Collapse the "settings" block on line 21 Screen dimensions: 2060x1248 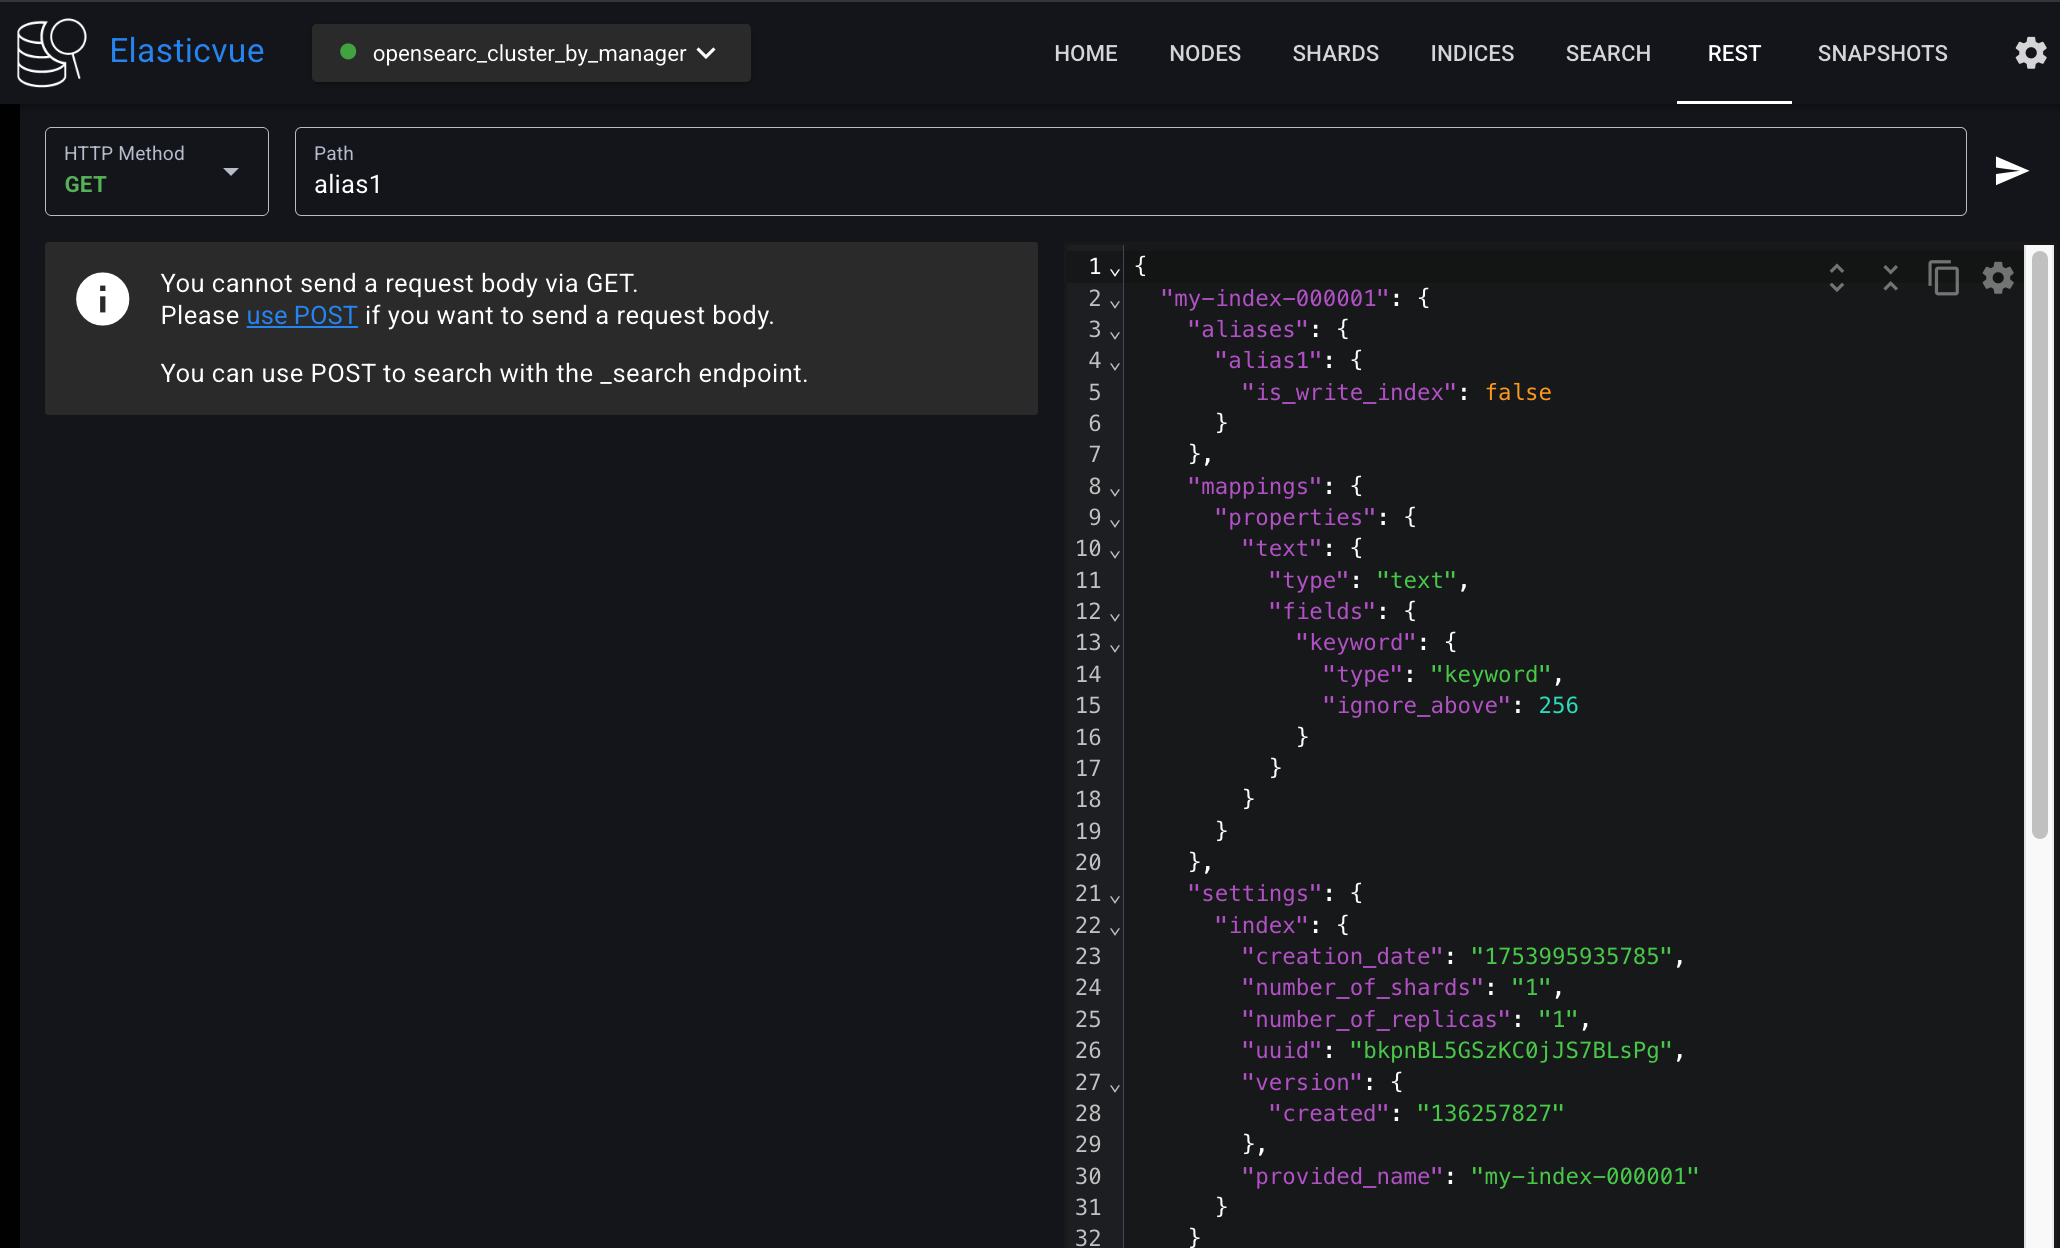(1115, 897)
